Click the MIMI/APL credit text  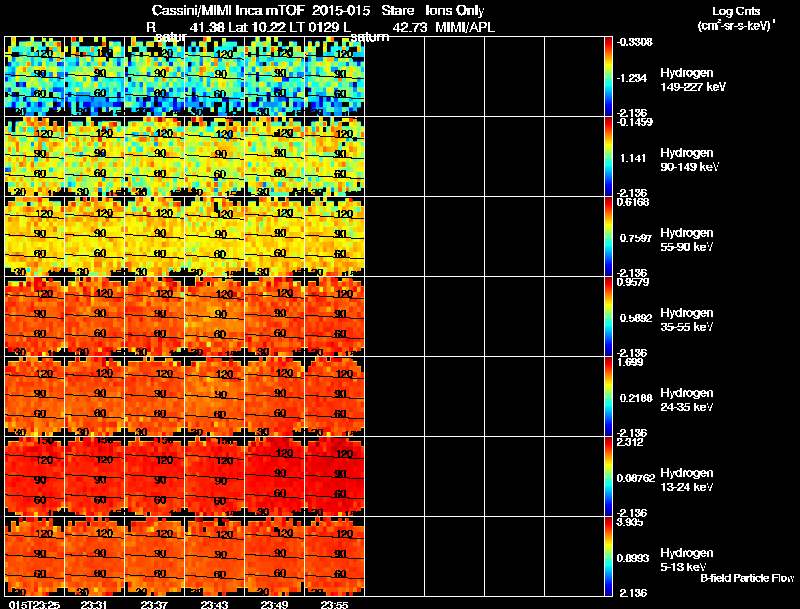click(465, 28)
